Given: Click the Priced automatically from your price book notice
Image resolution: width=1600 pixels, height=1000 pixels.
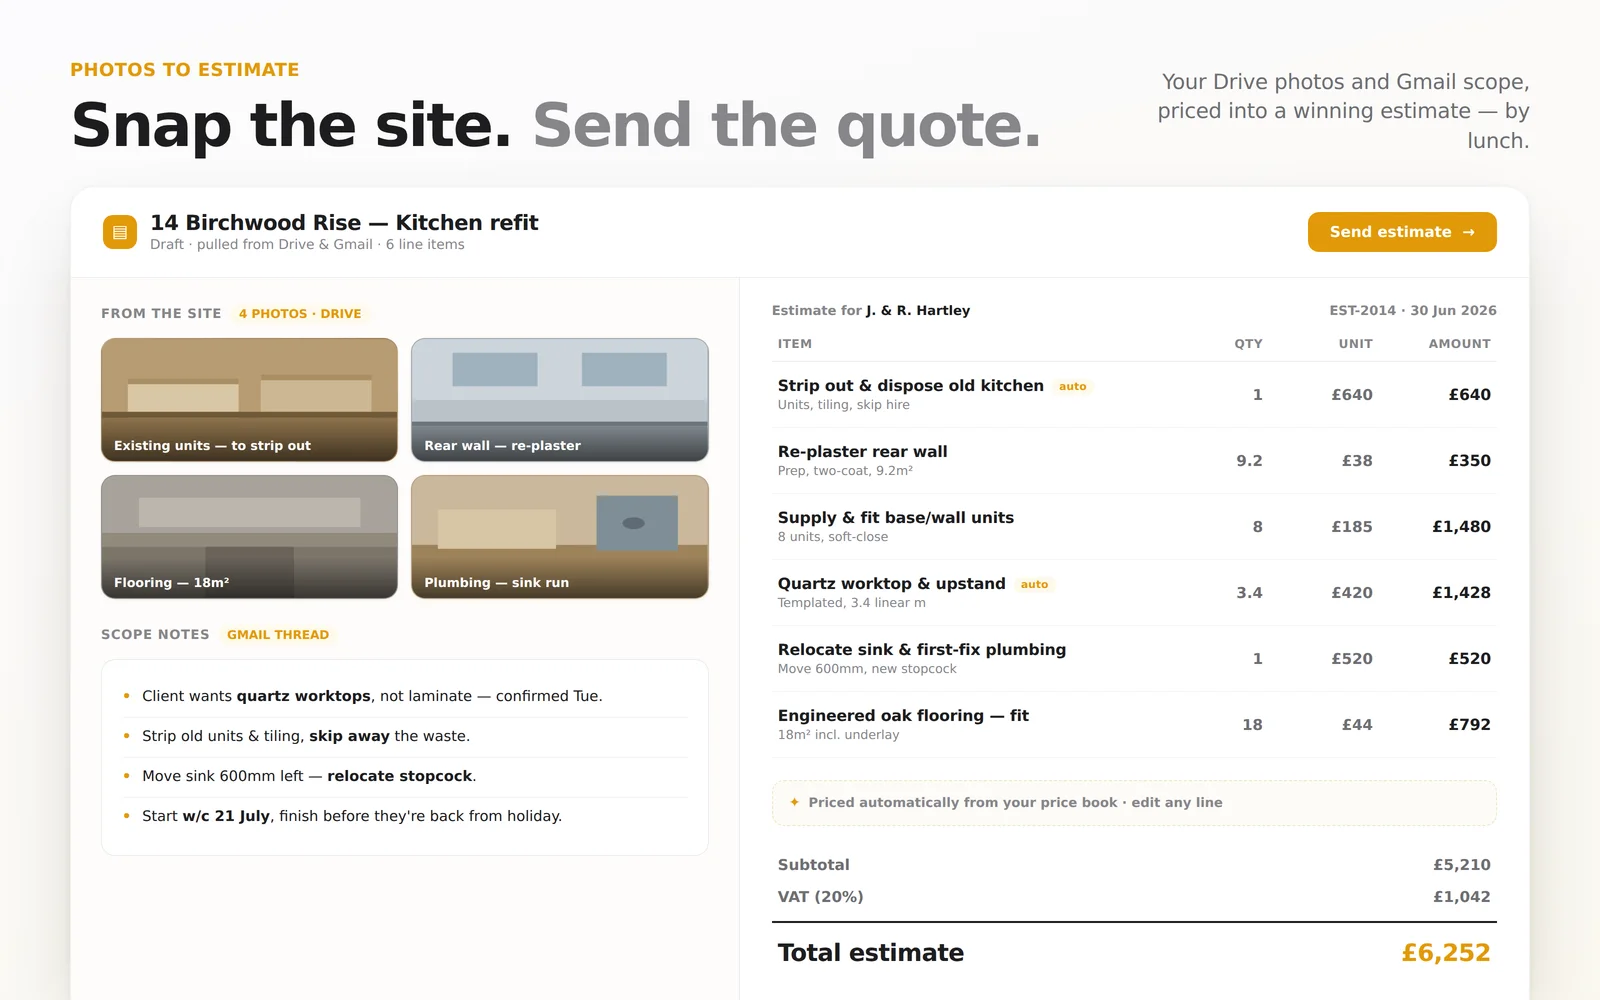Looking at the screenshot, I should (1134, 803).
